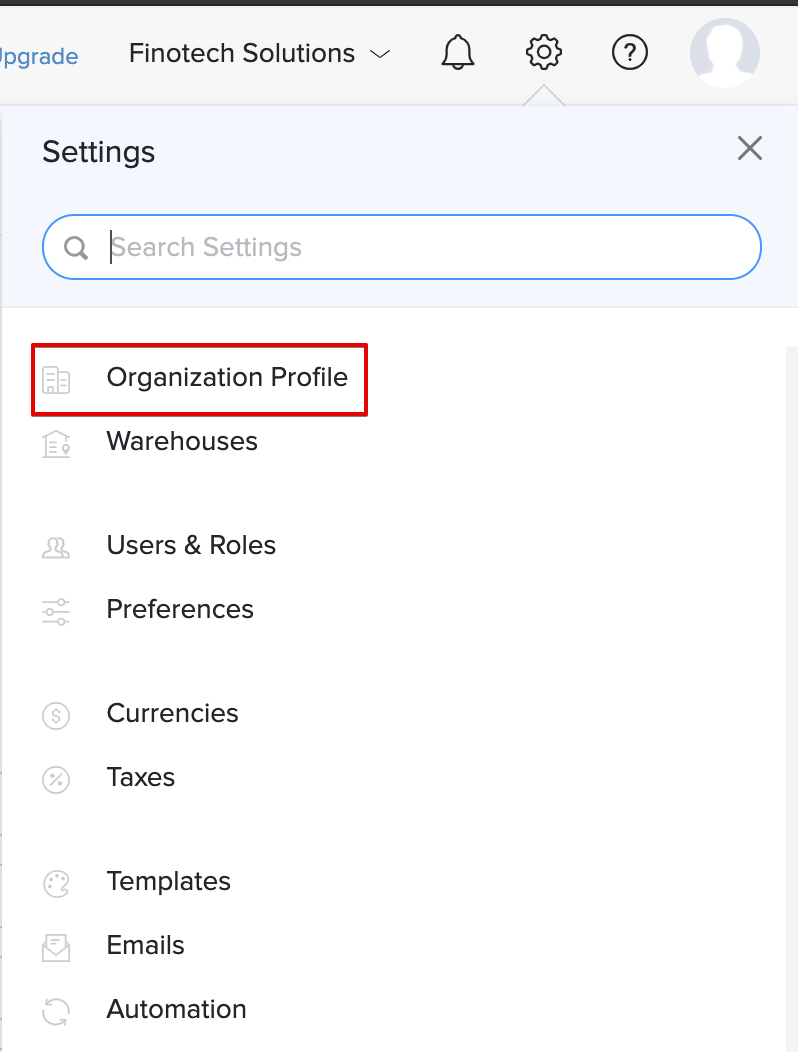Click the Organization Profile building icon
The image size is (798, 1052).
click(57, 380)
